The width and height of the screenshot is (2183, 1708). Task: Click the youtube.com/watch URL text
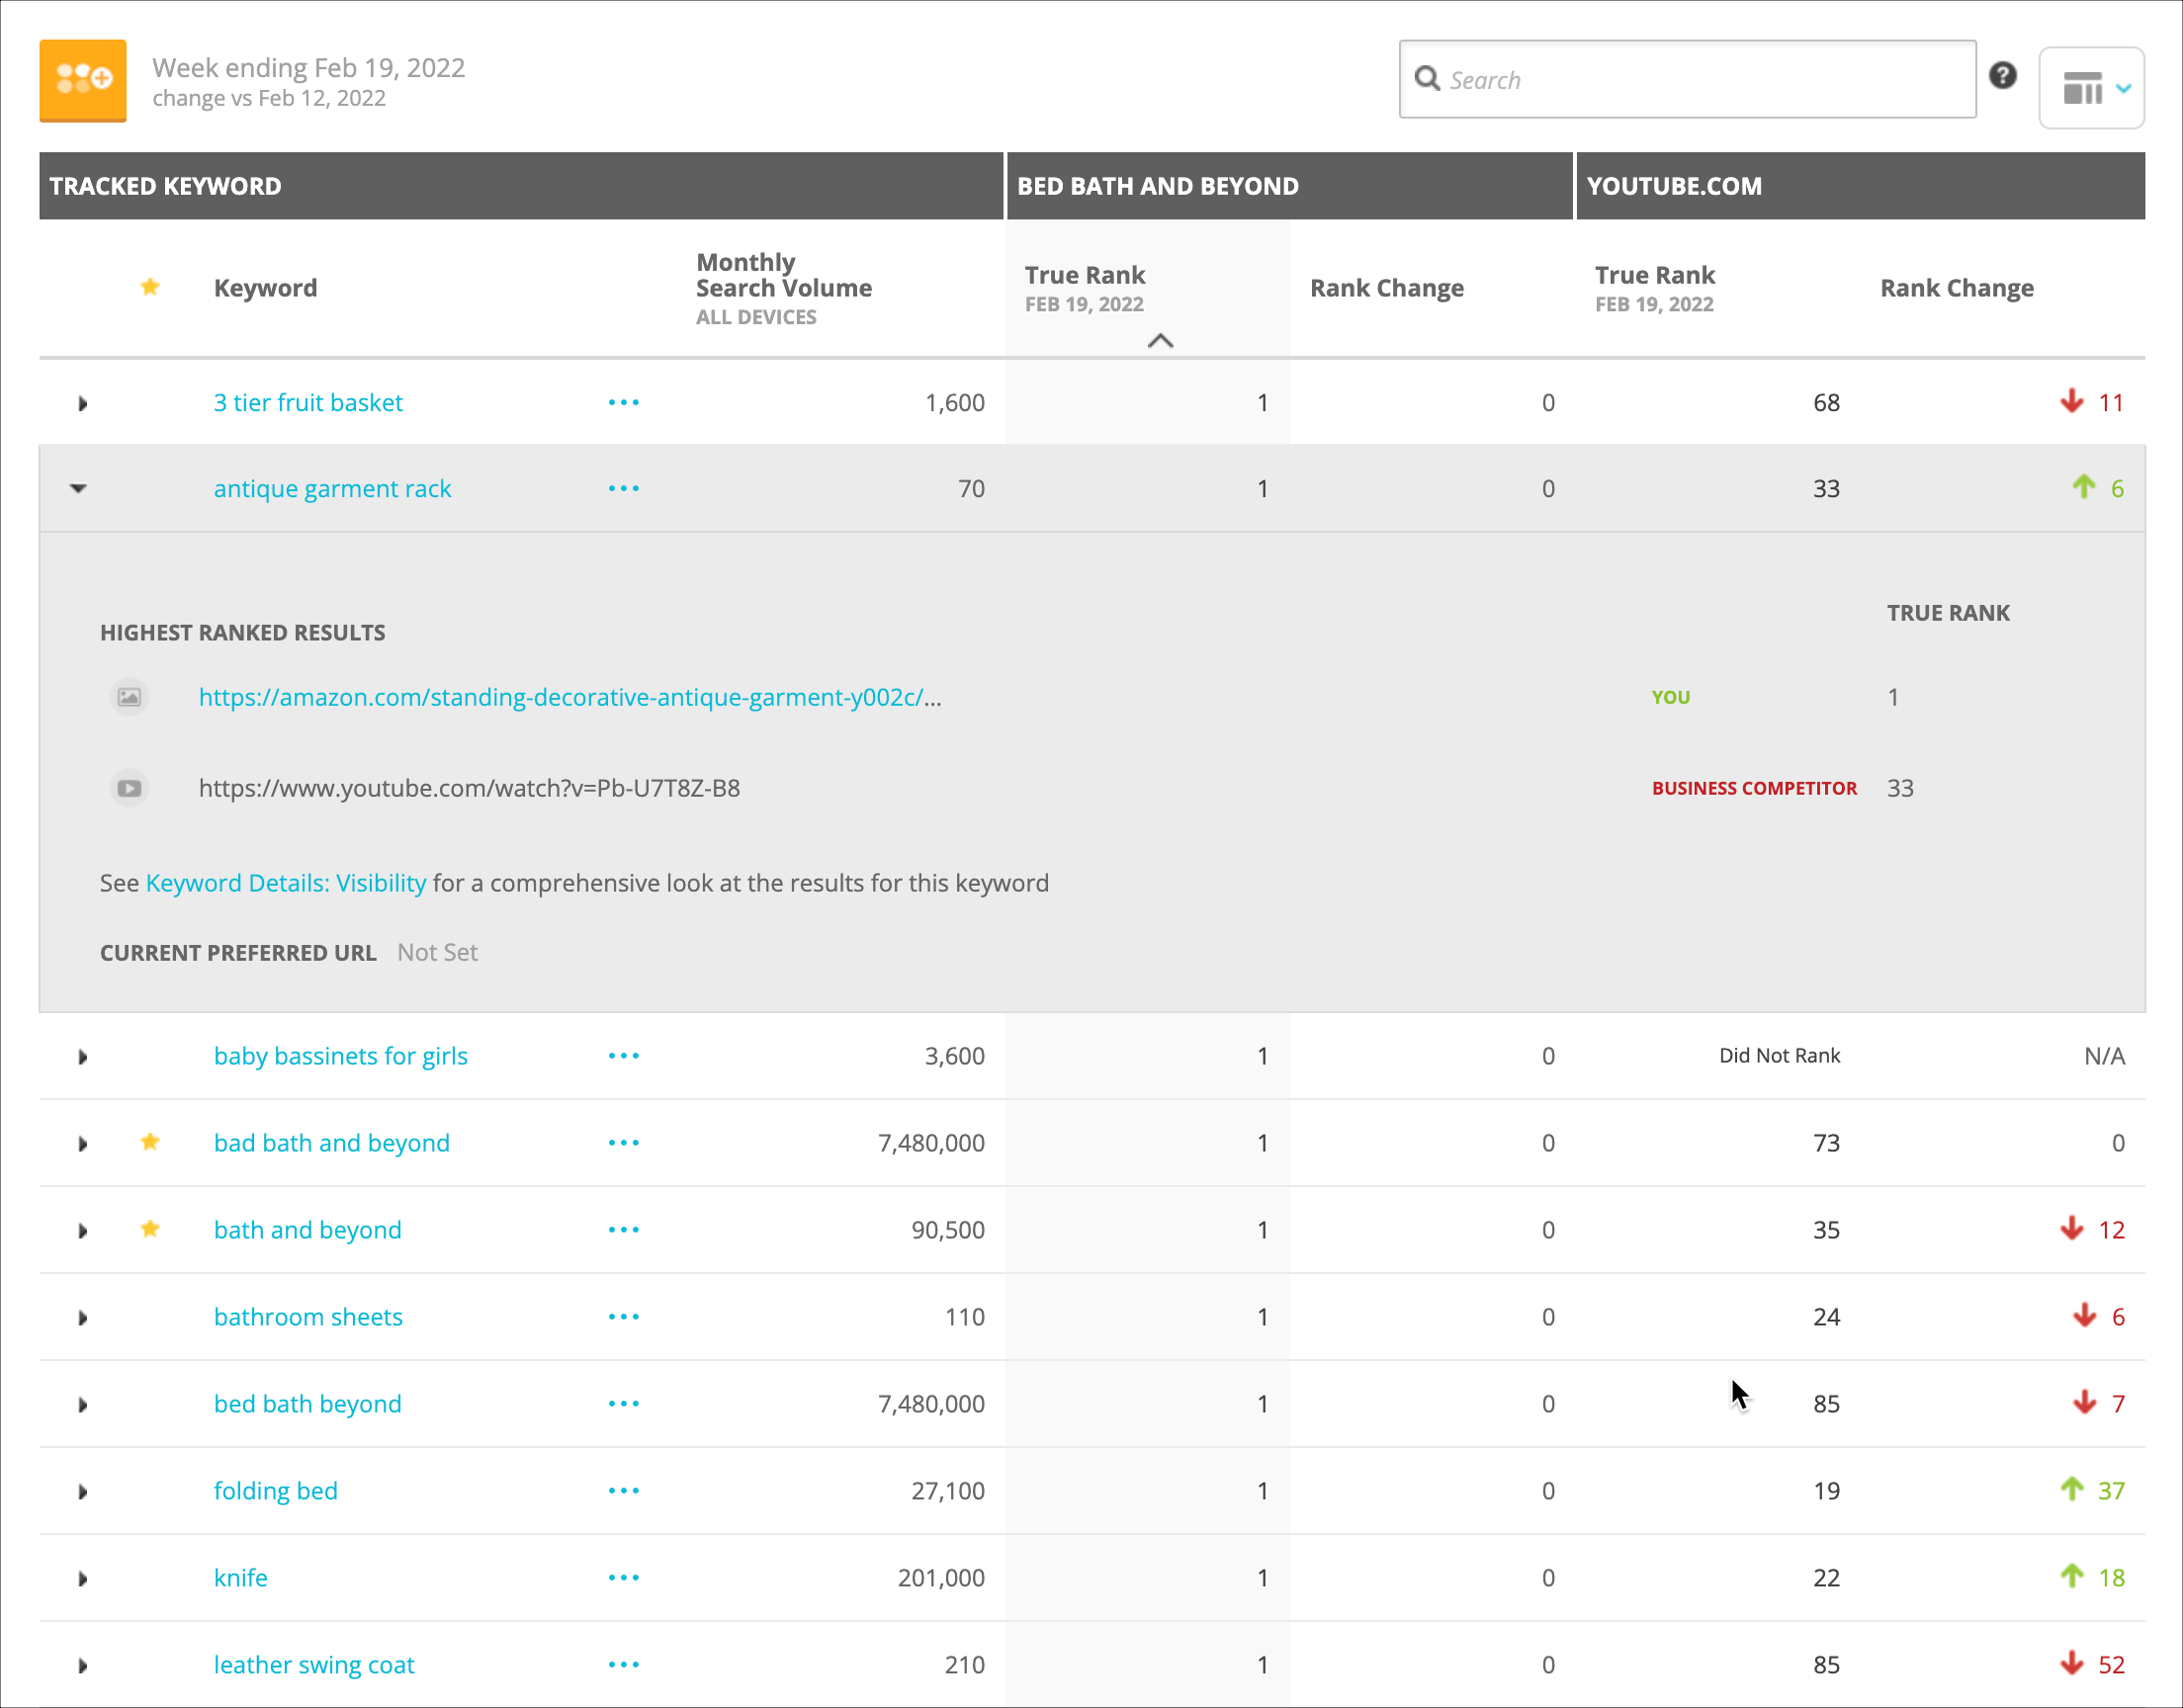[x=469, y=788]
